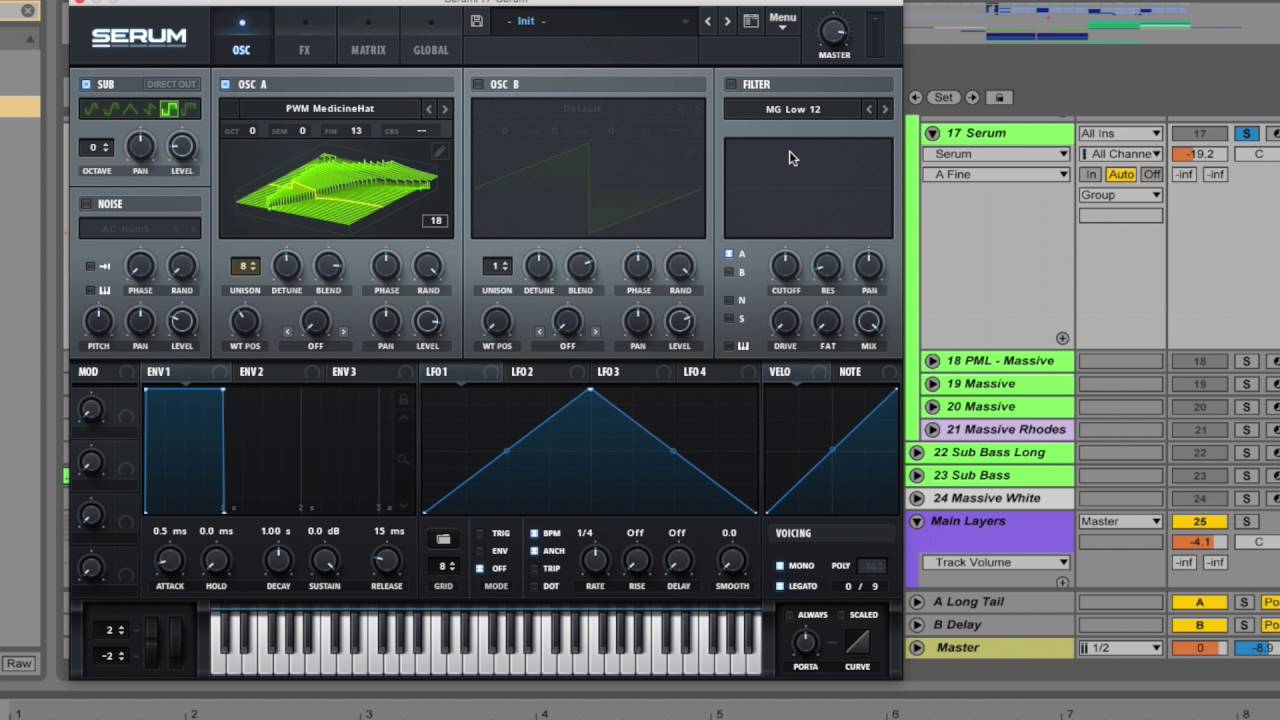Open the LFO shape folder icon
The image size is (1280, 720).
(443, 539)
